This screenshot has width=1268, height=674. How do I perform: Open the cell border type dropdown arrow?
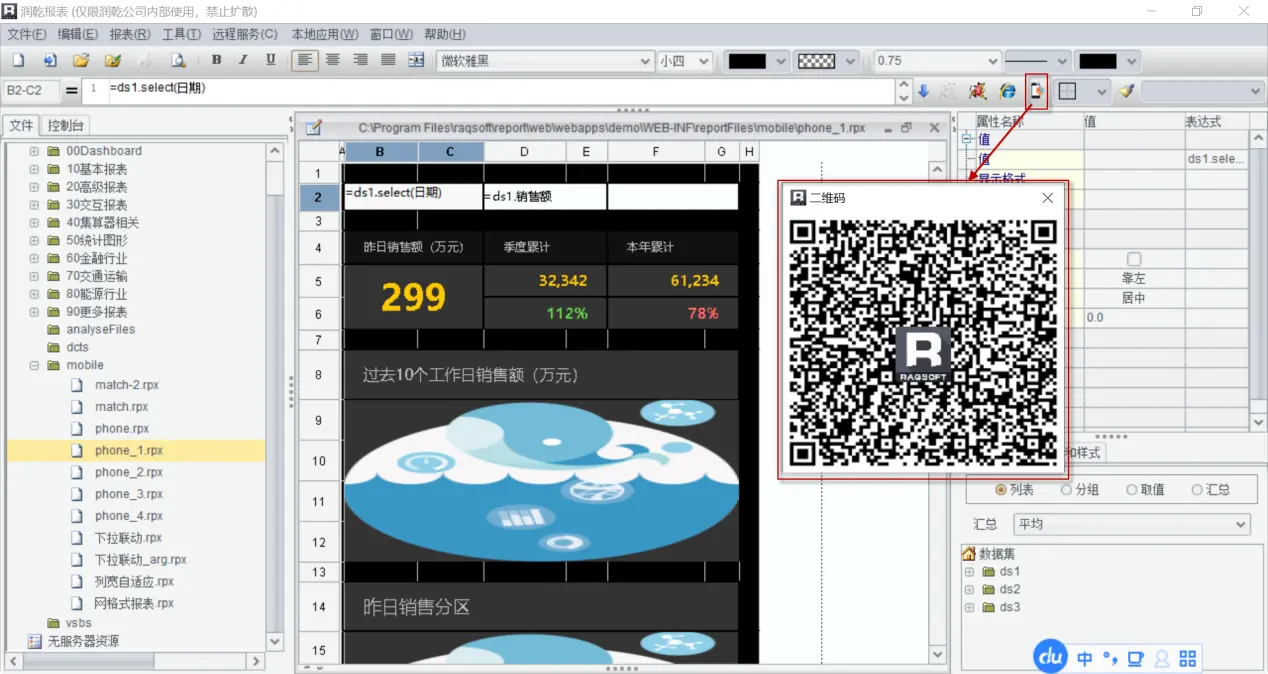(1102, 91)
